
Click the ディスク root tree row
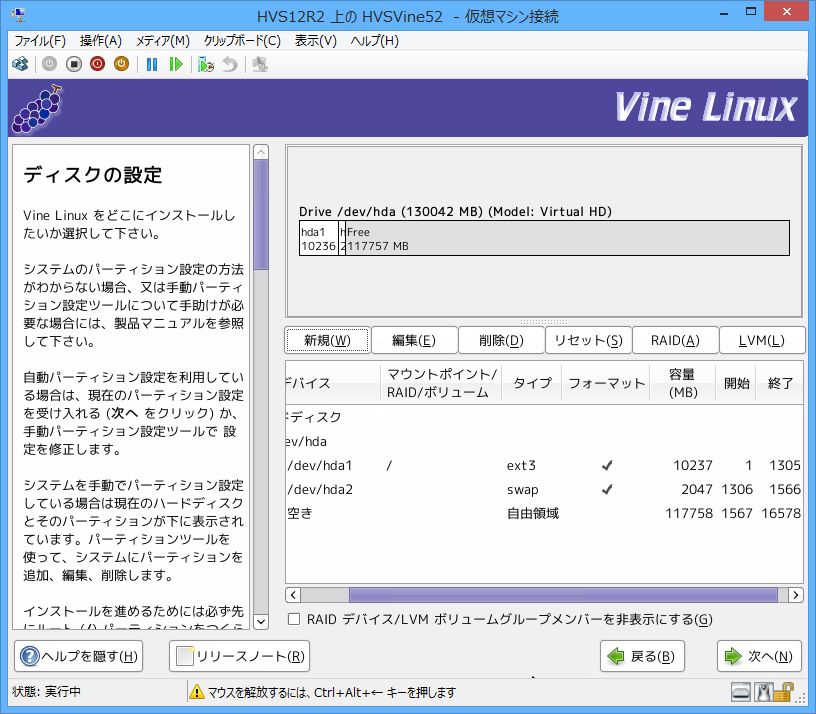[544, 417]
